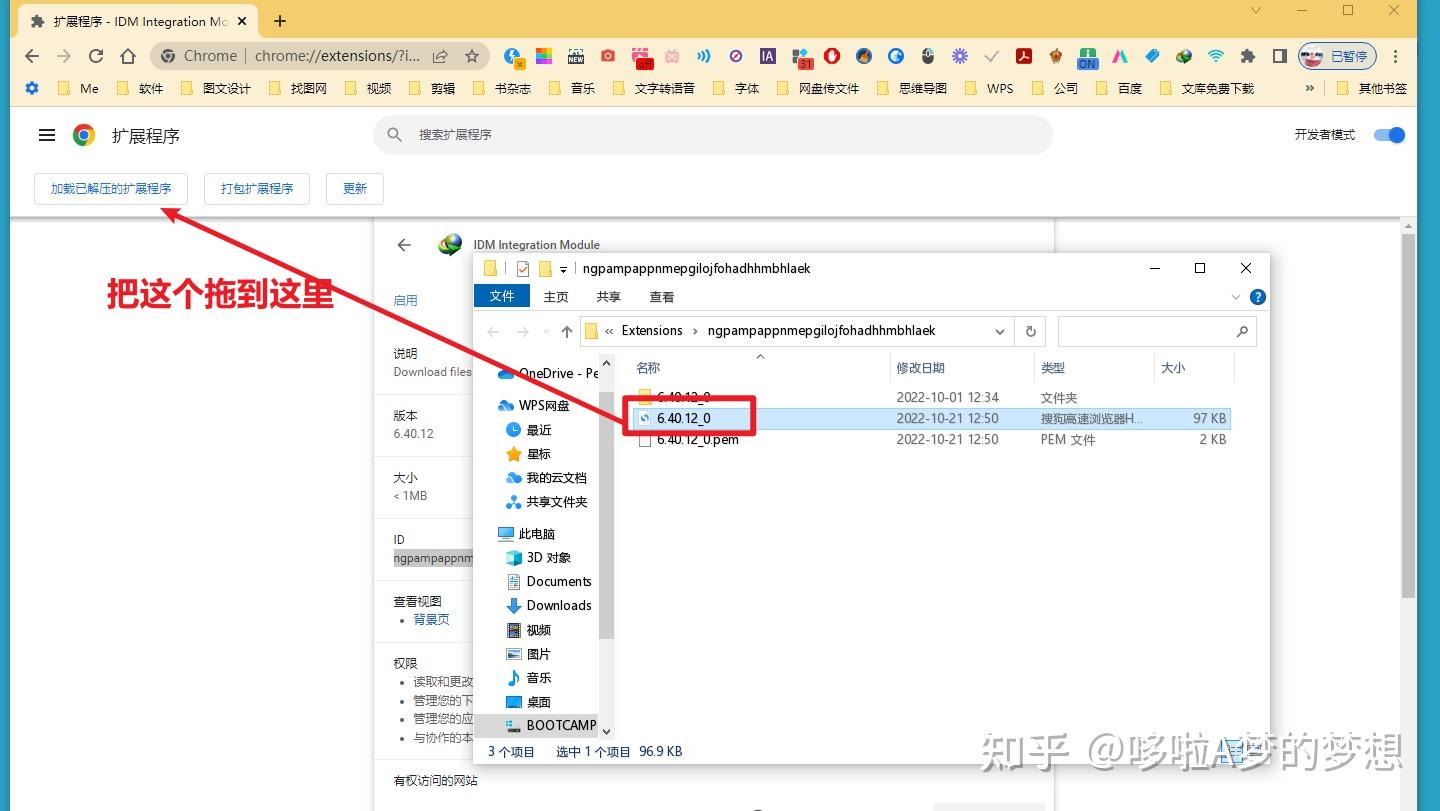Click the Explorer search input box
Viewport: 1440px width, 811px height.
1157,331
